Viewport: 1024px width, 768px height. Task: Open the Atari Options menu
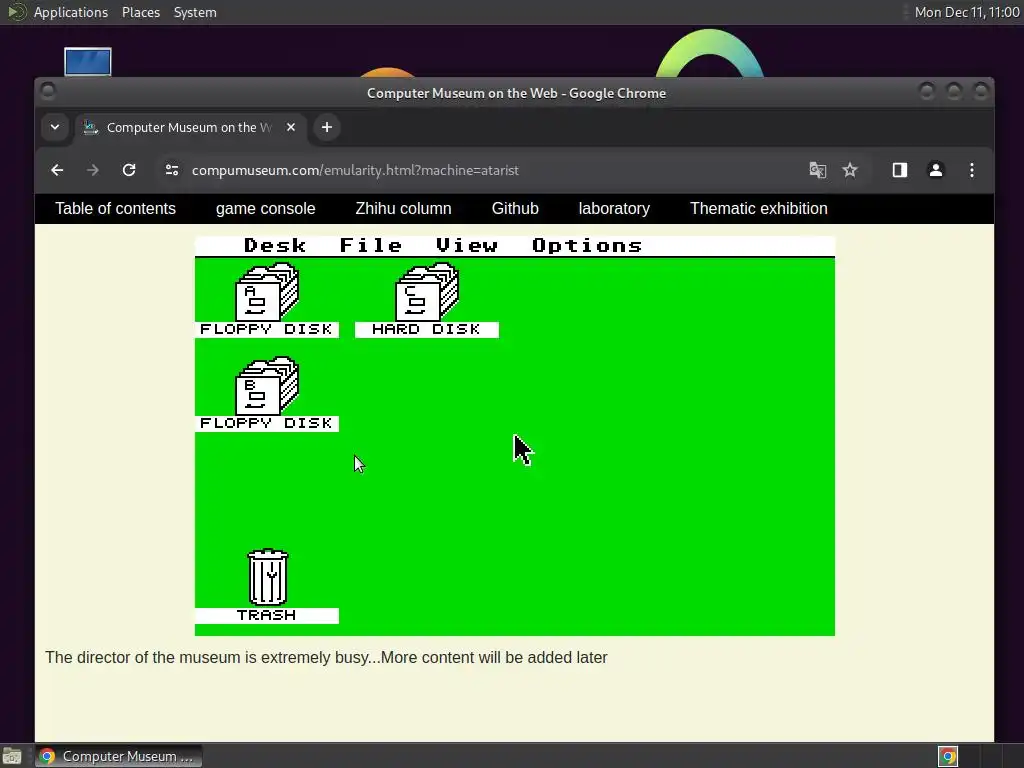(x=587, y=246)
